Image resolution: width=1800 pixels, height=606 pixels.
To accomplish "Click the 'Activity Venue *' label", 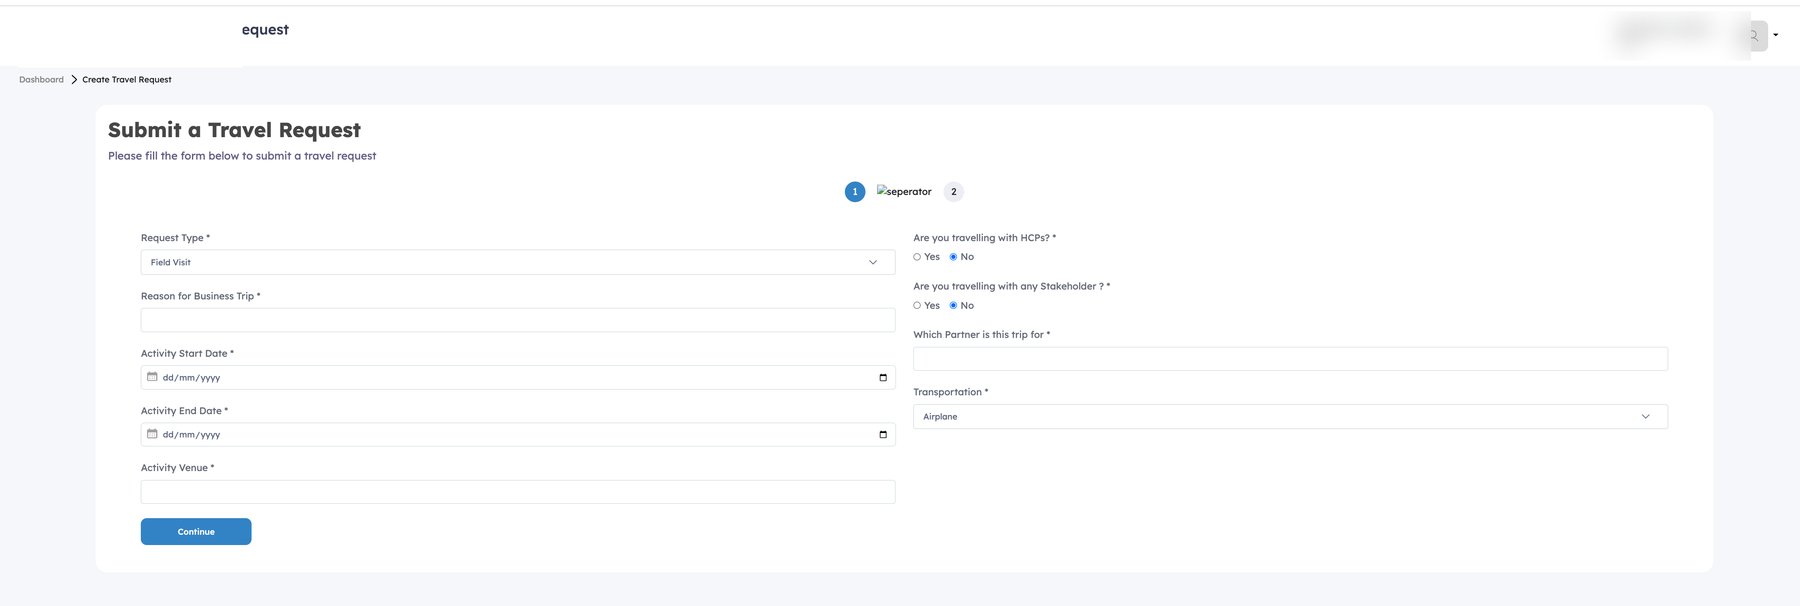I will point(177,468).
